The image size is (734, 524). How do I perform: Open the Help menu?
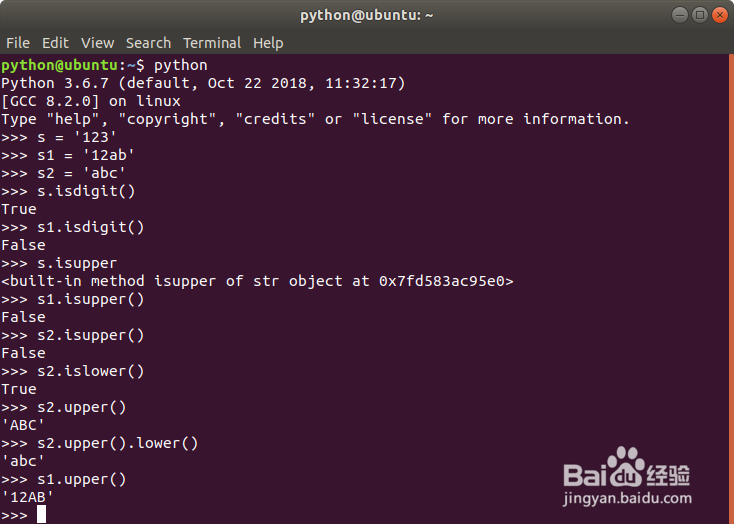click(x=268, y=43)
